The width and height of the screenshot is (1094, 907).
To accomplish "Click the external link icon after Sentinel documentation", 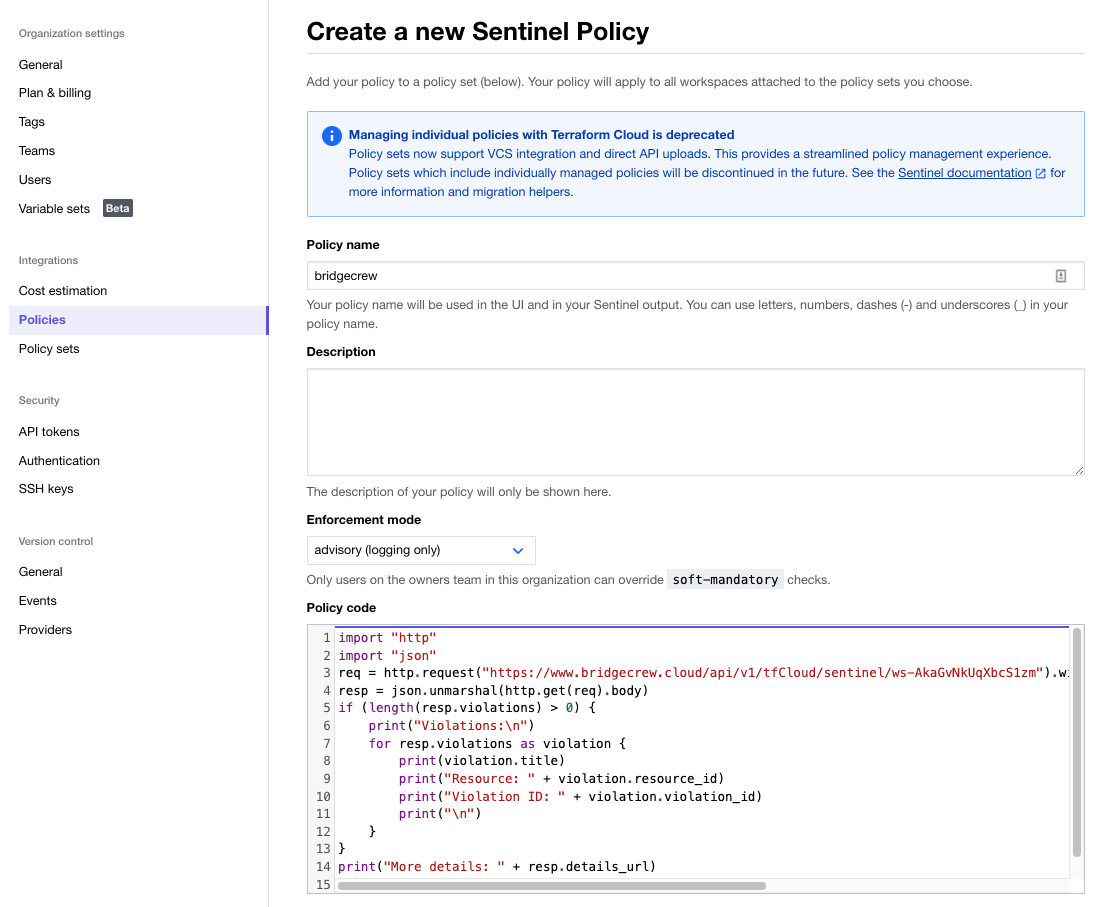I will click(x=1040, y=173).
